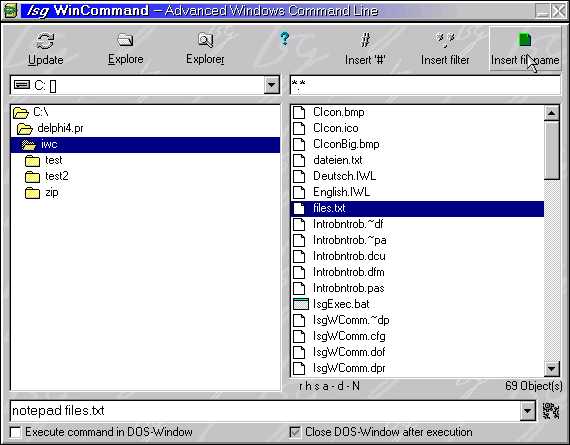Click the execute command icon beside command line
The image size is (570, 445).
pos(551,411)
